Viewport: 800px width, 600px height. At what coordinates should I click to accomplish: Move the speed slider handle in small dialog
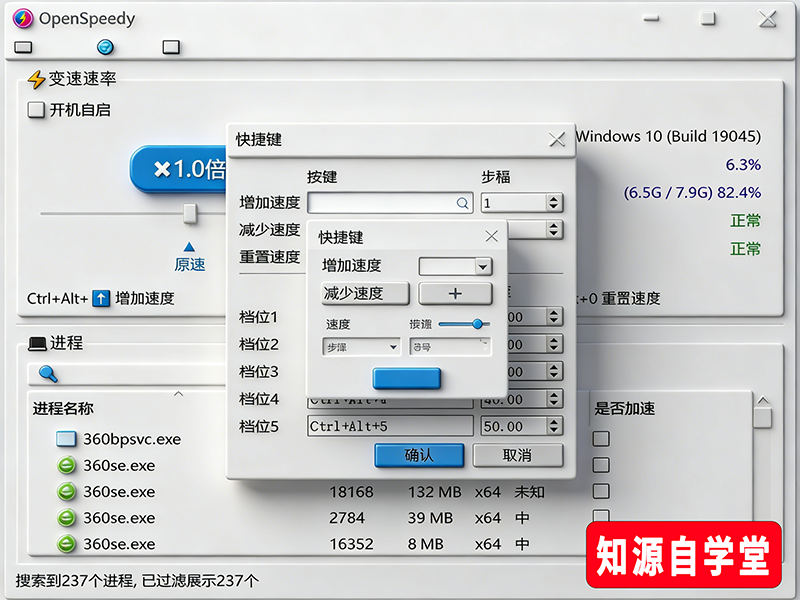479,324
